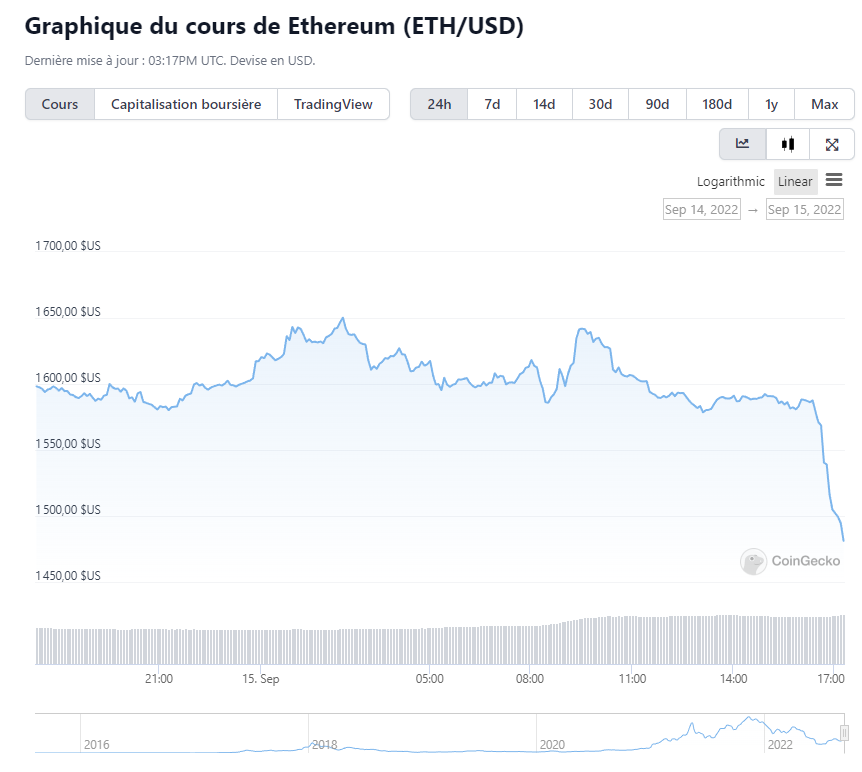
Task: Switch to the line chart view icon
Action: (742, 144)
